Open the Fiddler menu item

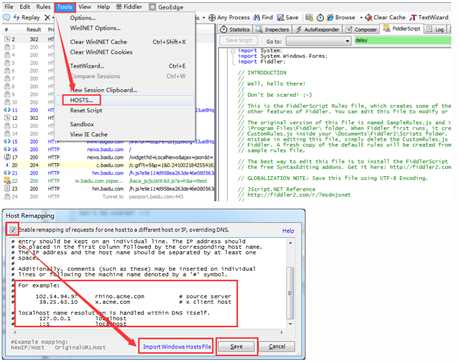[129, 7]
